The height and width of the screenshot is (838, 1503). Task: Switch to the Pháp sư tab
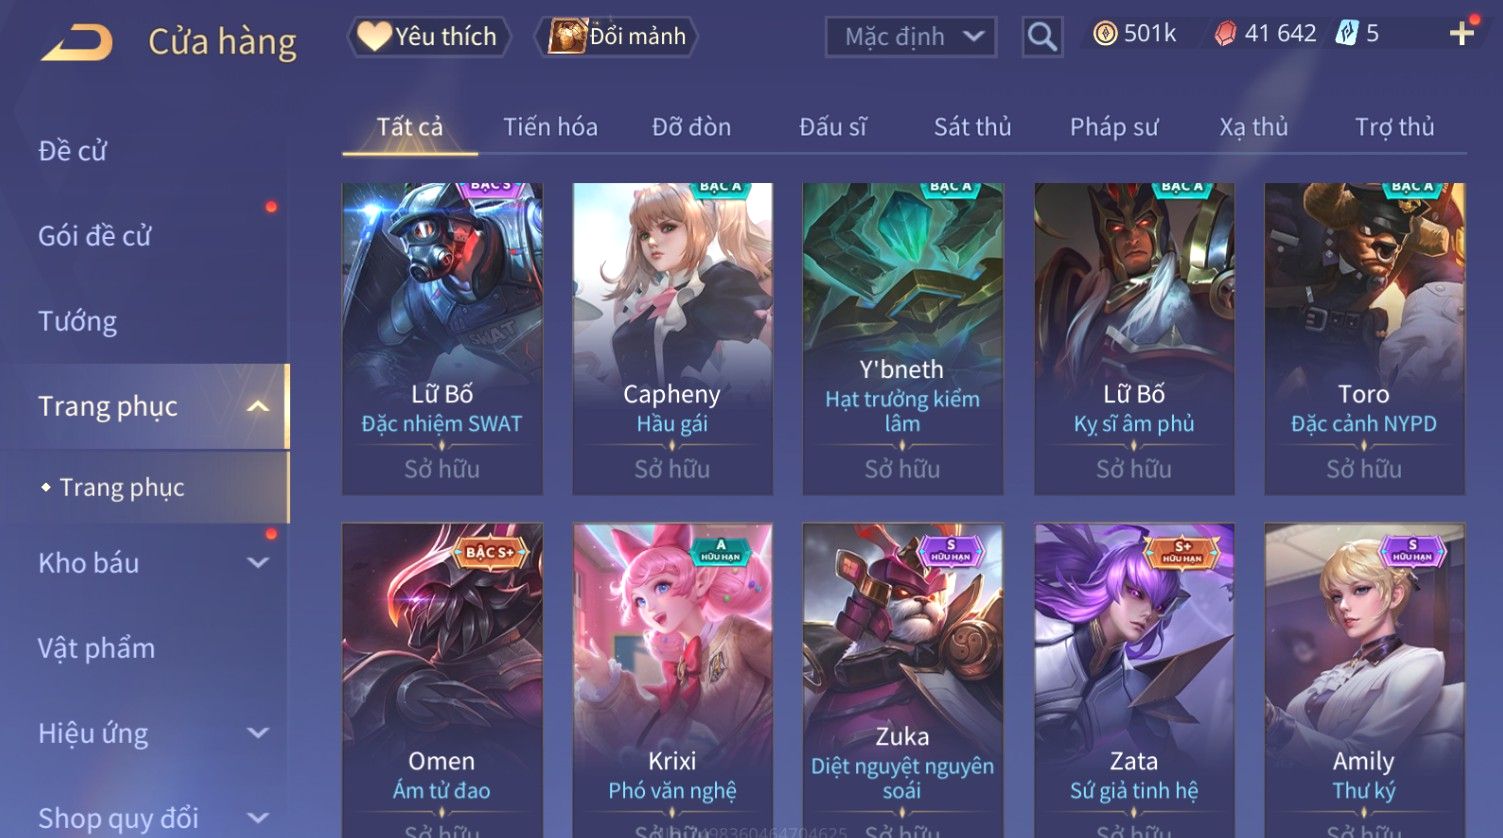click(x=1114, y=127)
